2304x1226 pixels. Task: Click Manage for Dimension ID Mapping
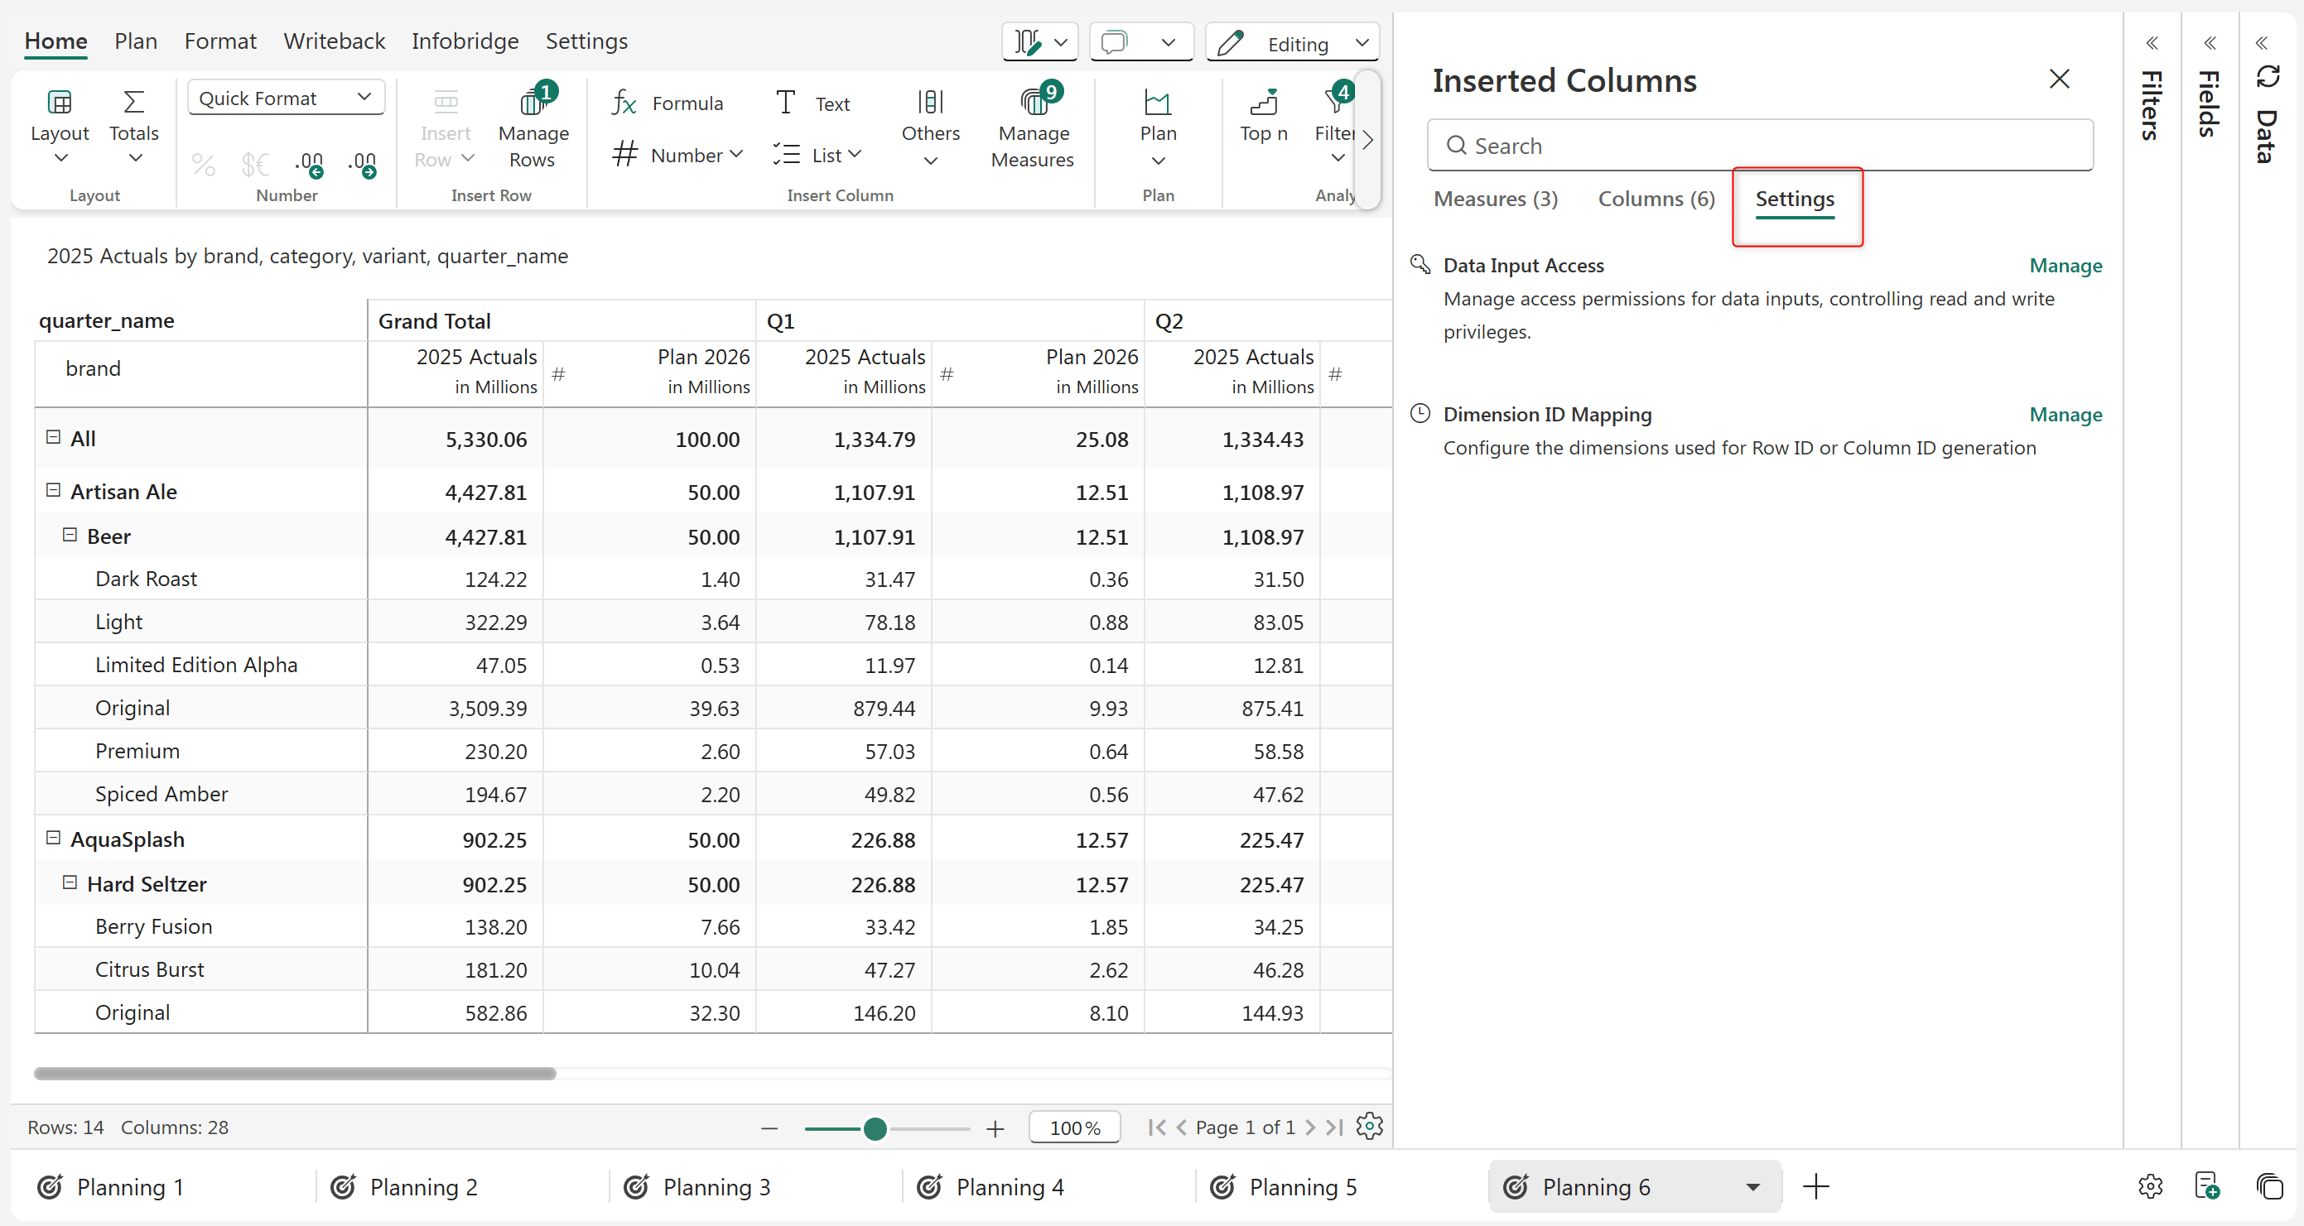pyautogui.click(x=2065, y=414)
